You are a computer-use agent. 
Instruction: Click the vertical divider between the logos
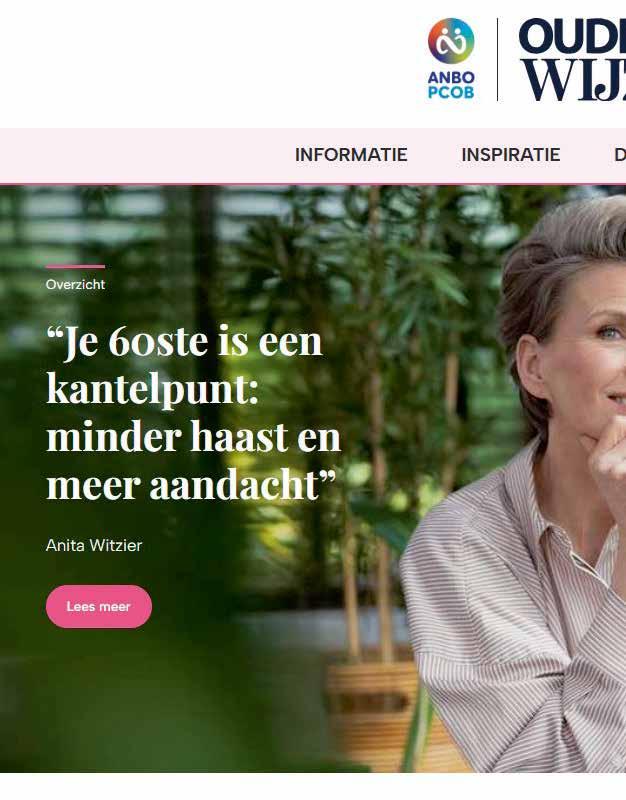pyautogui.click(x=497, y=60)
